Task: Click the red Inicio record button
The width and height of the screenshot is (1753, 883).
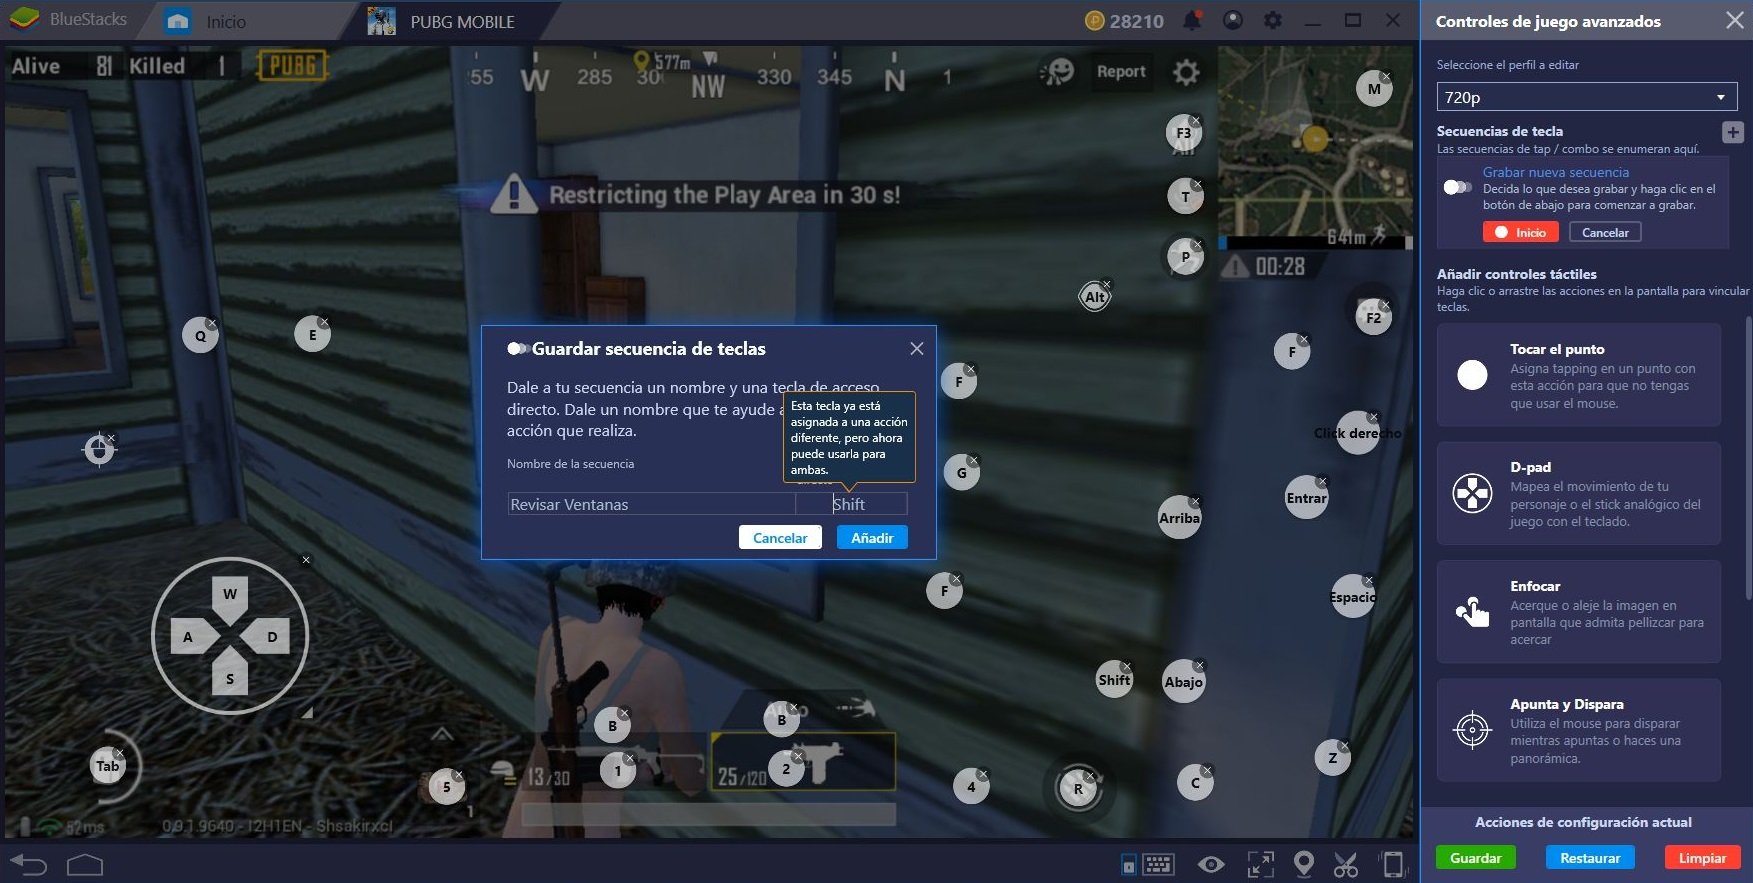Action: click(1520, 232)
